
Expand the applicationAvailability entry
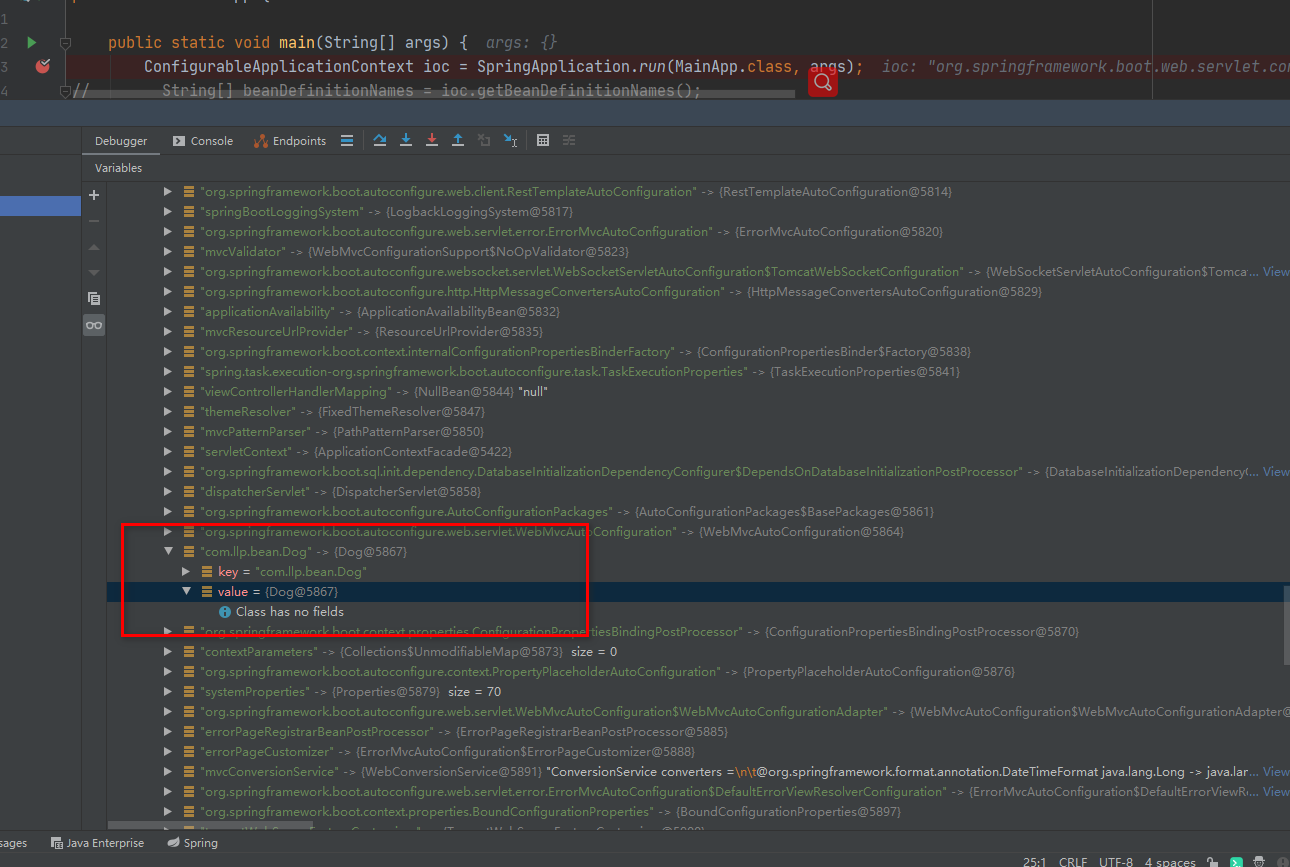[x=168, y=311]
